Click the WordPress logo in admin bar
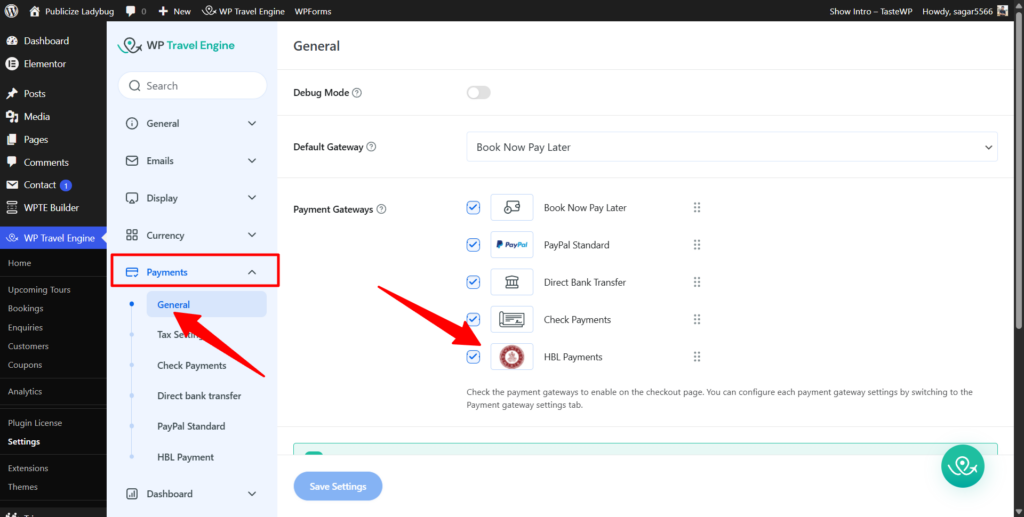1024x517 pixels. pos(12,11)
